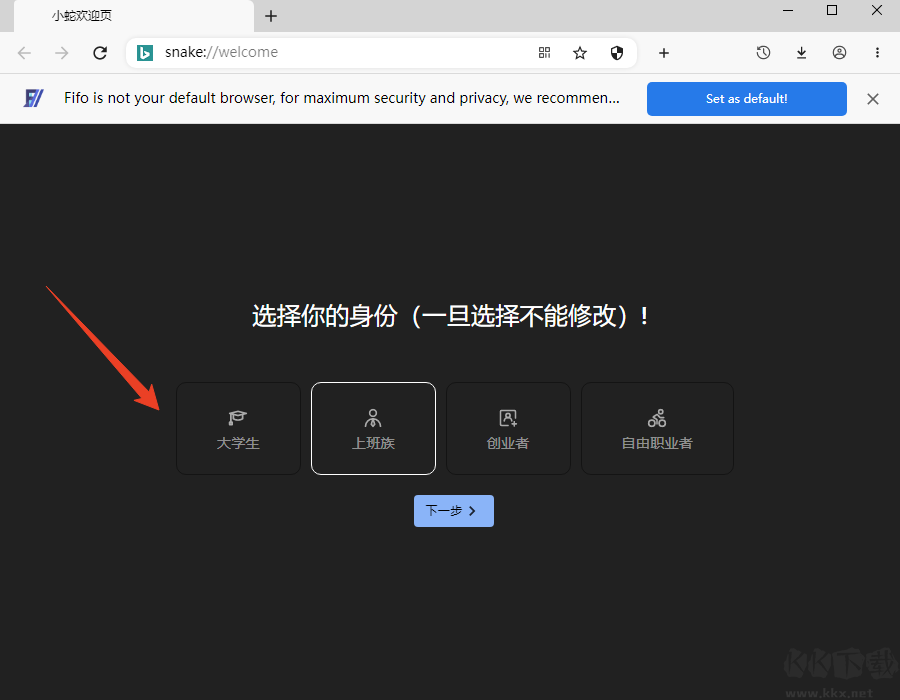This screenshot has height=700, width=900.
Task: Click the bookmark star icon
Action: click(580, 52)
